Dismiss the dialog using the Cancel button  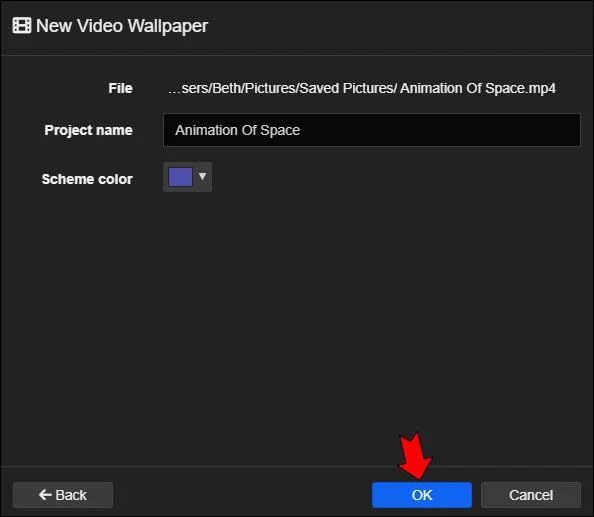click(531, 495)
